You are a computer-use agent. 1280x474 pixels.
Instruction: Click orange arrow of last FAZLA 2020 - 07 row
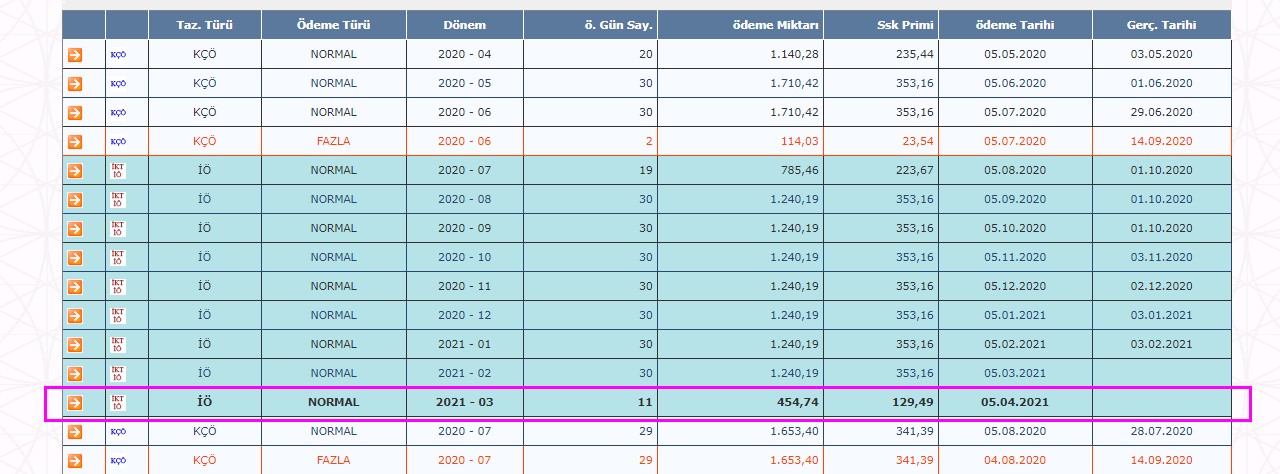(x=75, y=461)
